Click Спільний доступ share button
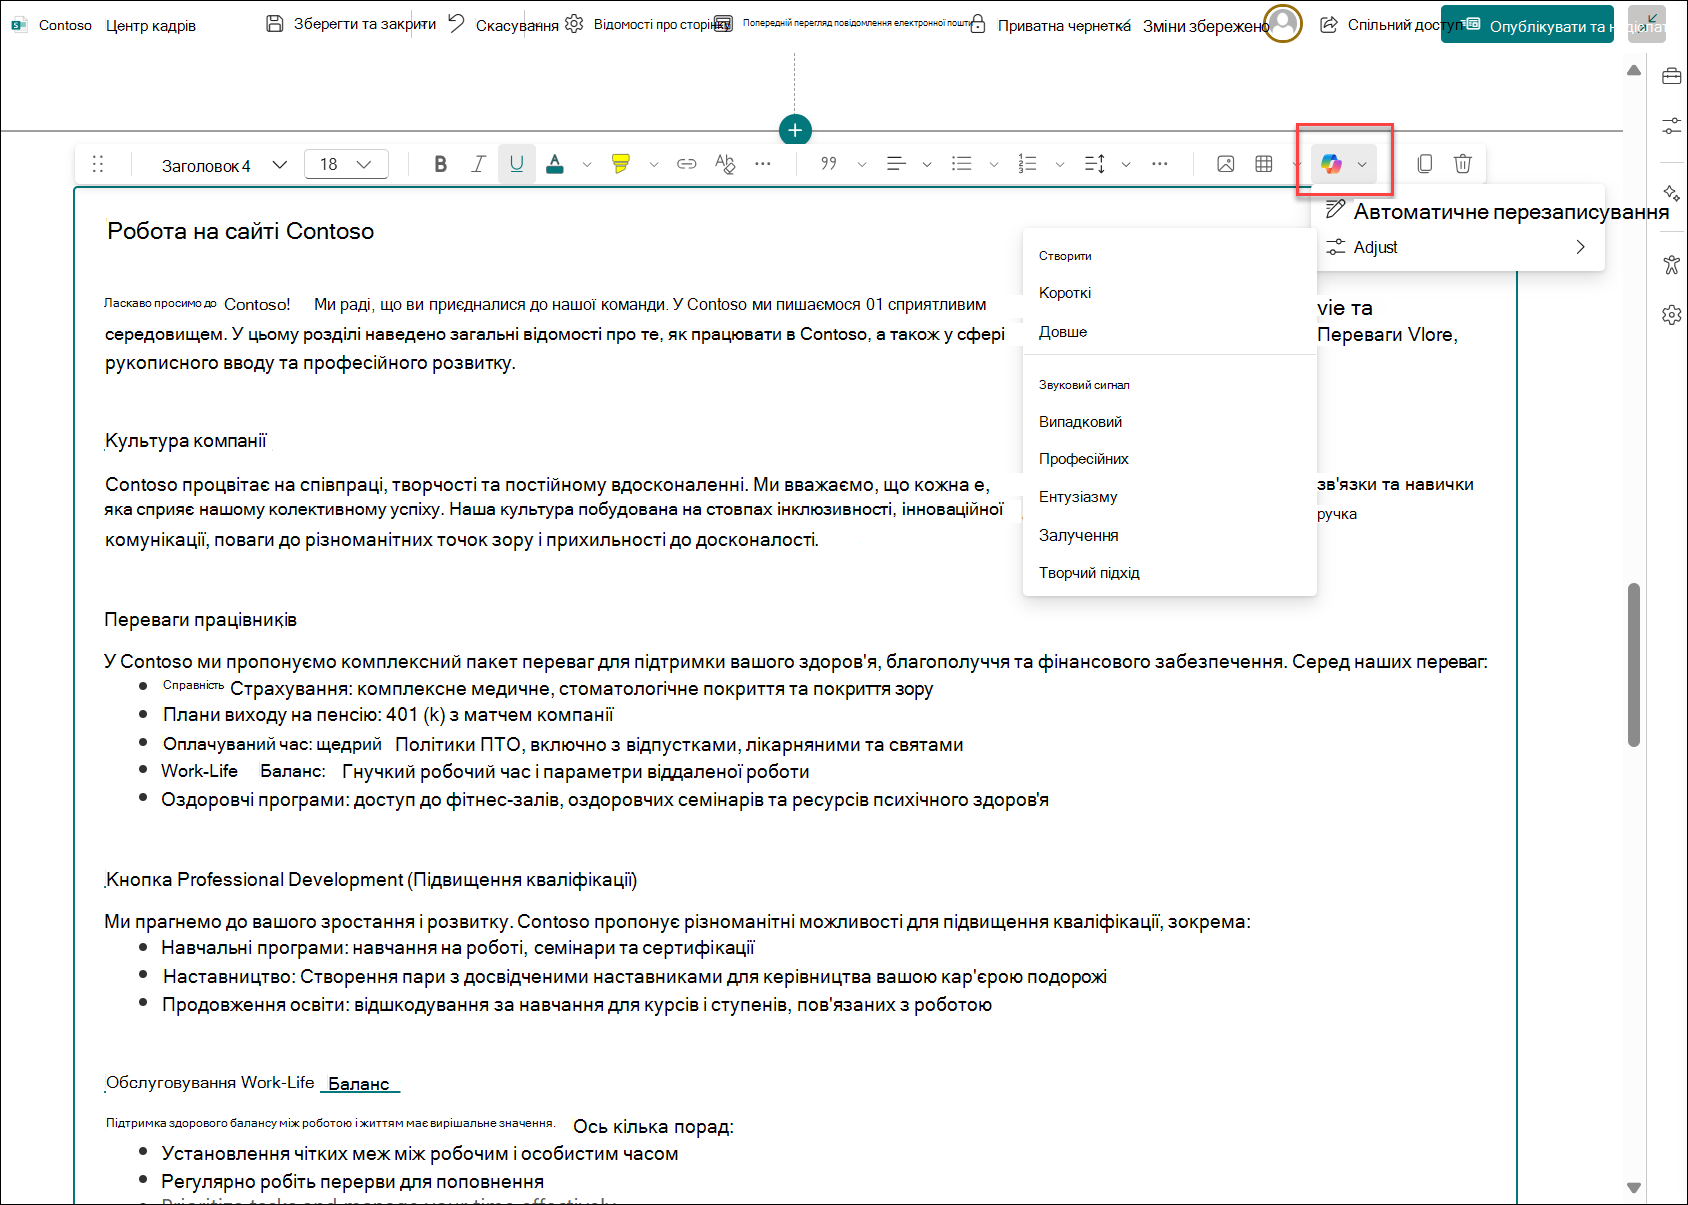Image resolution: width=1688 pixels, height=1205 pixels. pos(1391,24)
